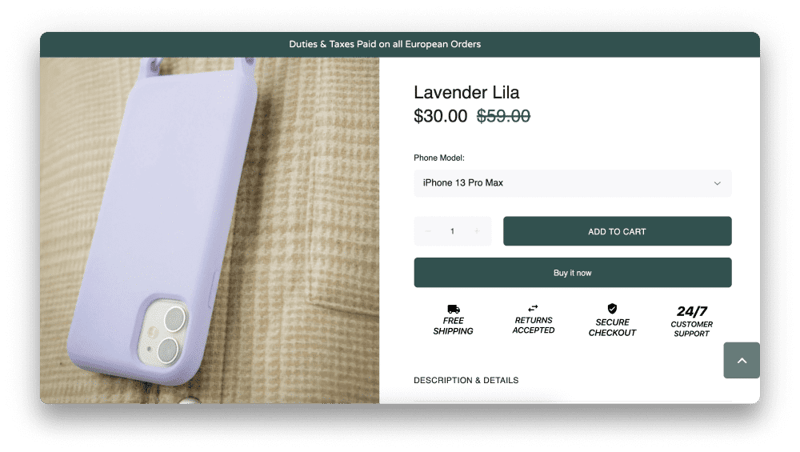Click the 24/7 customer support badge
Viewport: 800px width, 452px height.
pyautogui.click(x=692, y=321)
